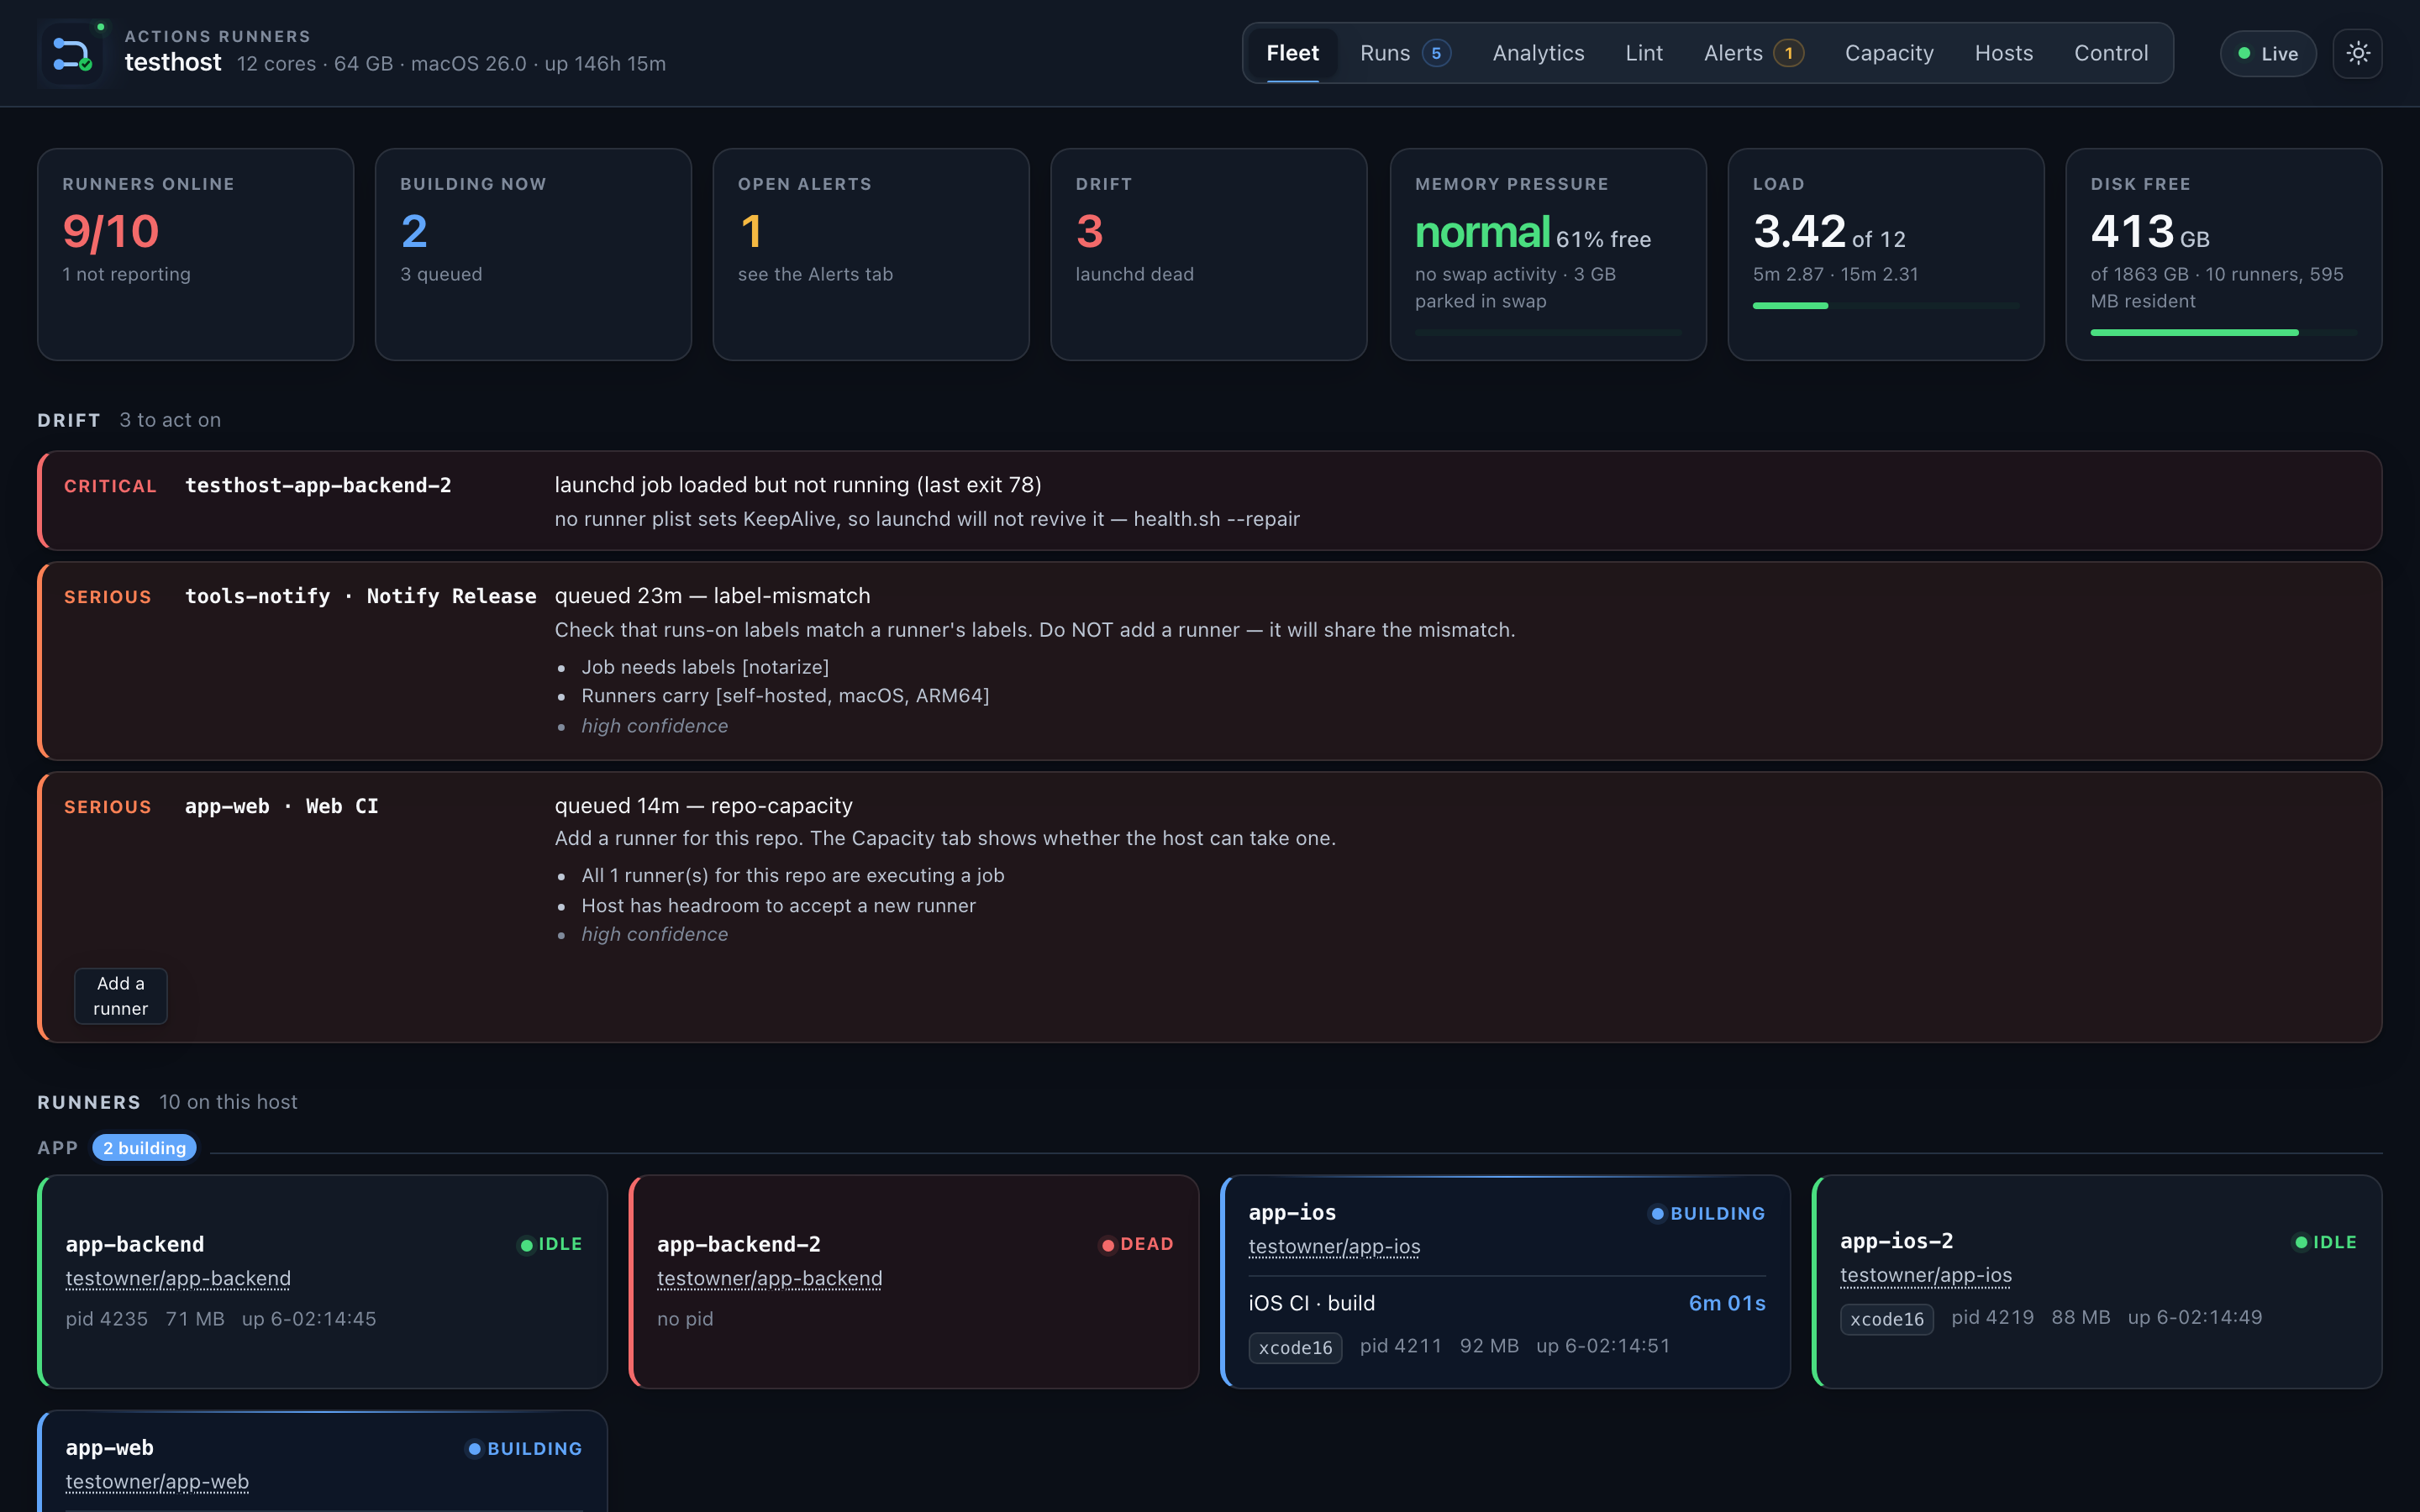The width and height of the screenshot is (2420, 1512).
Task: Click the 6m 01s build timer
Action: (x=1727, y=1303)
